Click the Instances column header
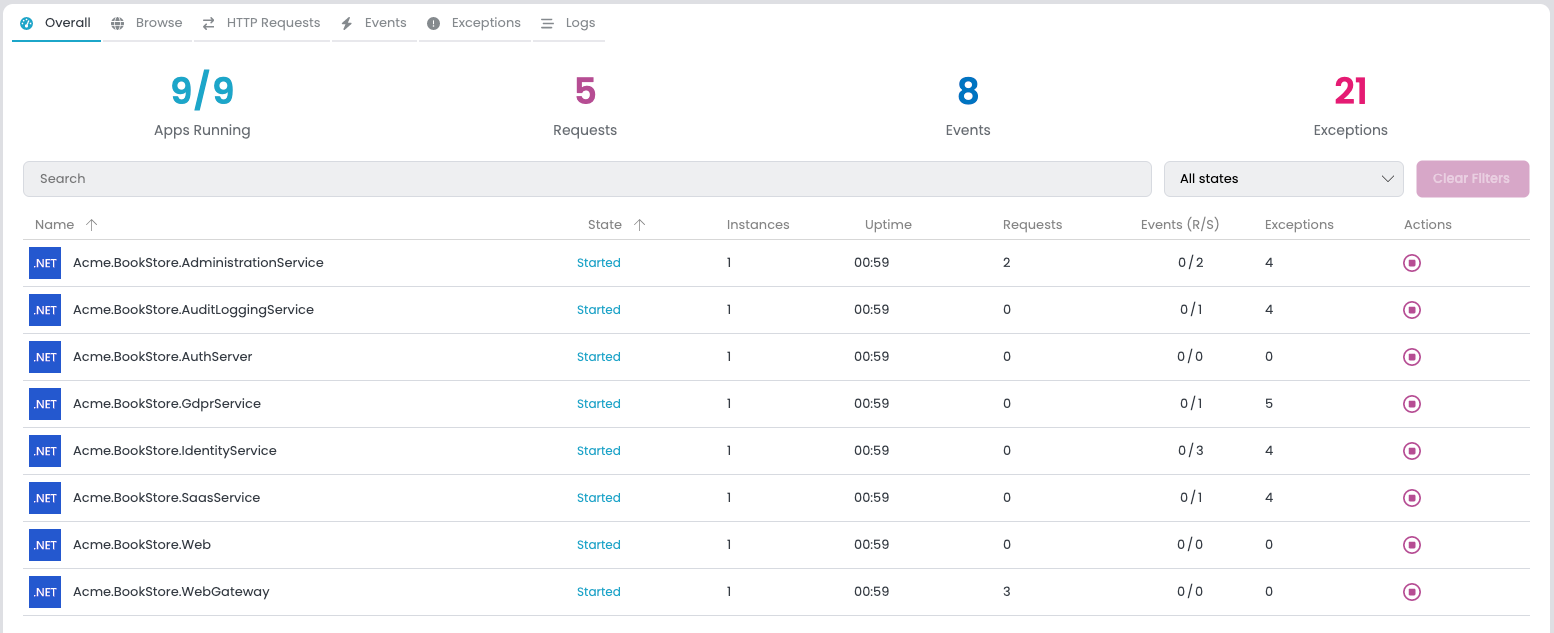The image size is (1554, 633). (x=758, y=225)
